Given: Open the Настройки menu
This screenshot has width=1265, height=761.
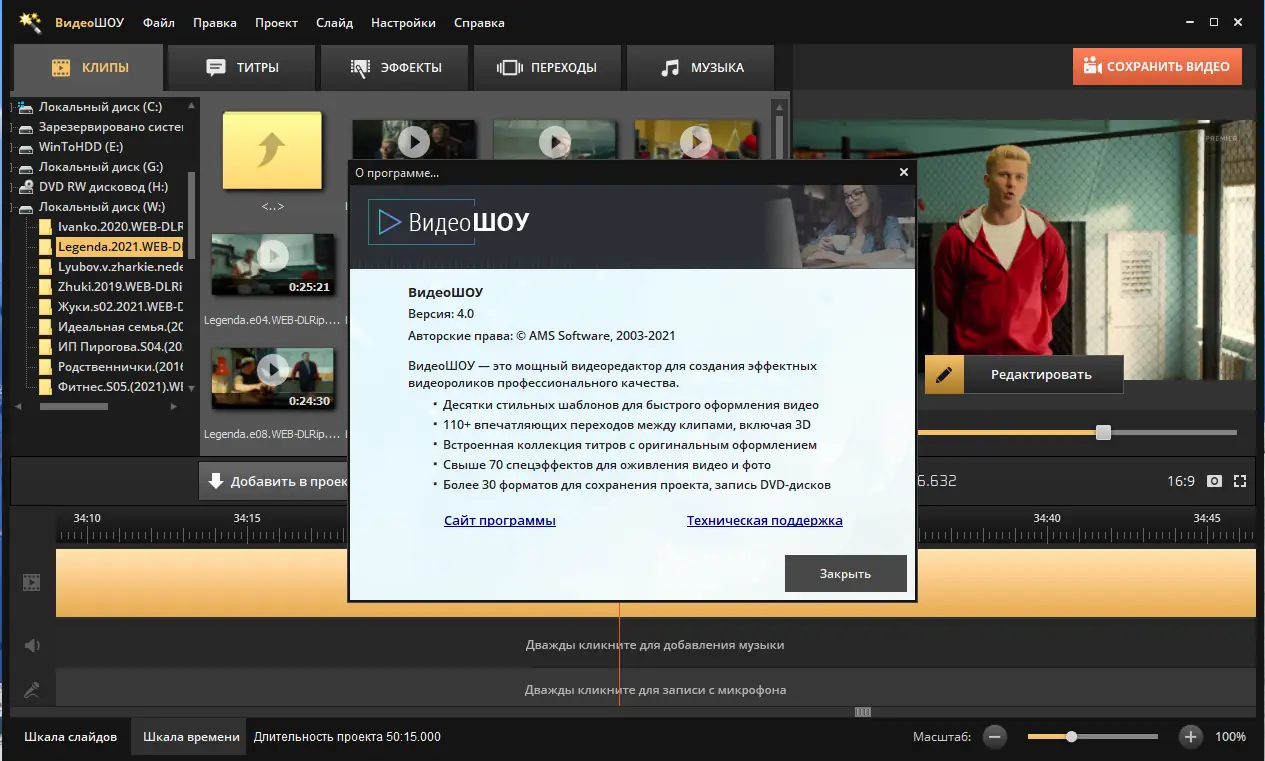Looking at the screenshot, I should click(x=403, y=22).
